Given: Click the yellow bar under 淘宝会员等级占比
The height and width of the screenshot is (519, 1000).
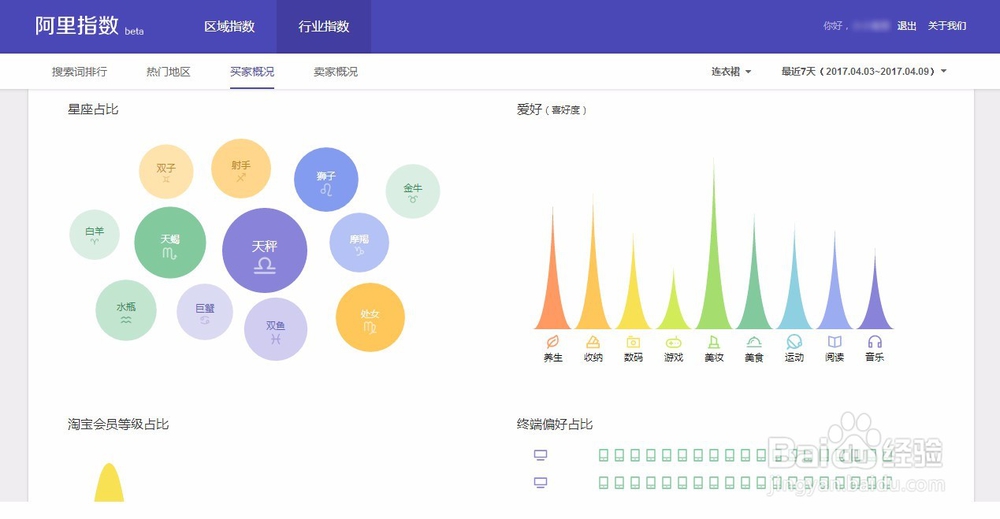Looking at the screenshot, I should tap(109, 483).
